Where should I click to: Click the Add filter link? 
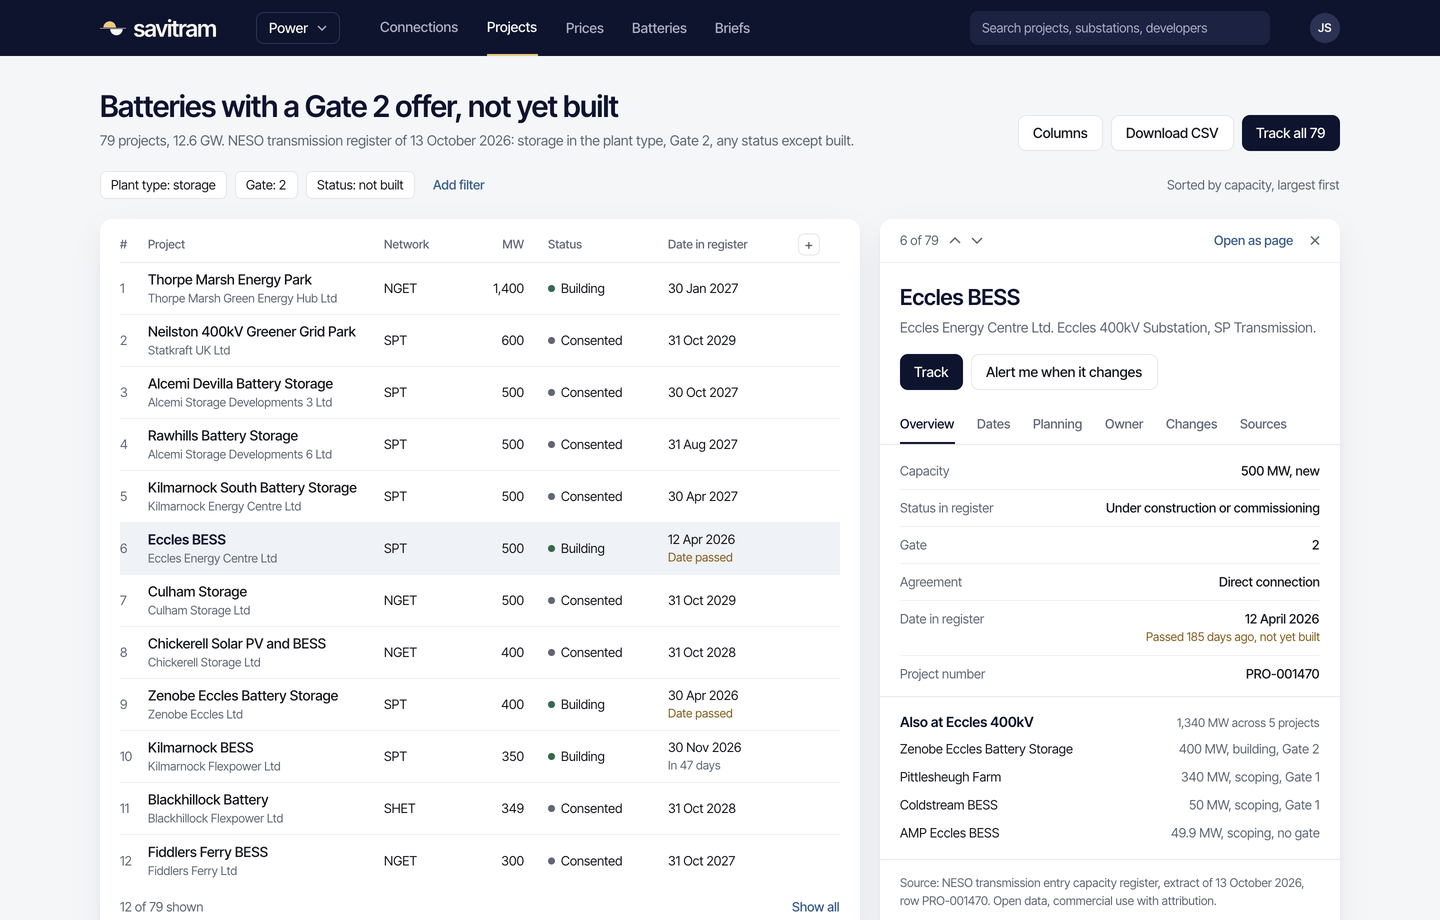458,185
